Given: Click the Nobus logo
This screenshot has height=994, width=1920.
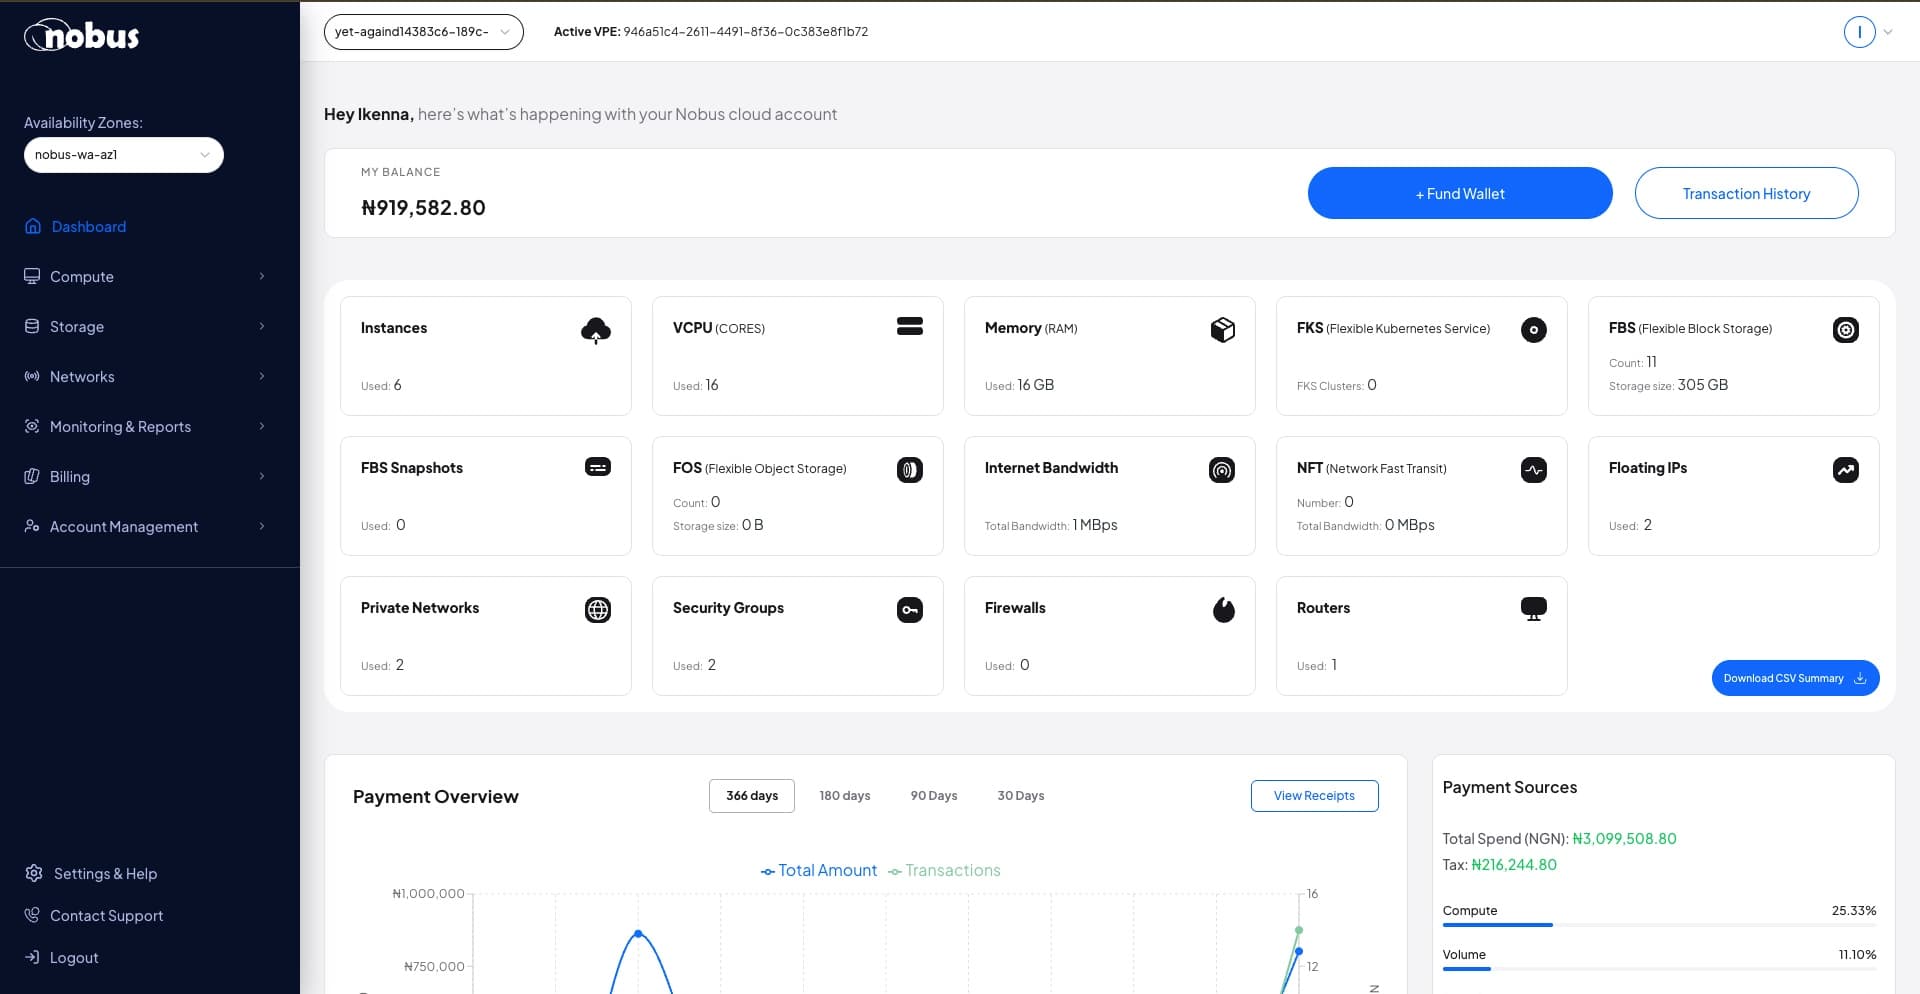Looking at the screenshot, I should (82, 35).
